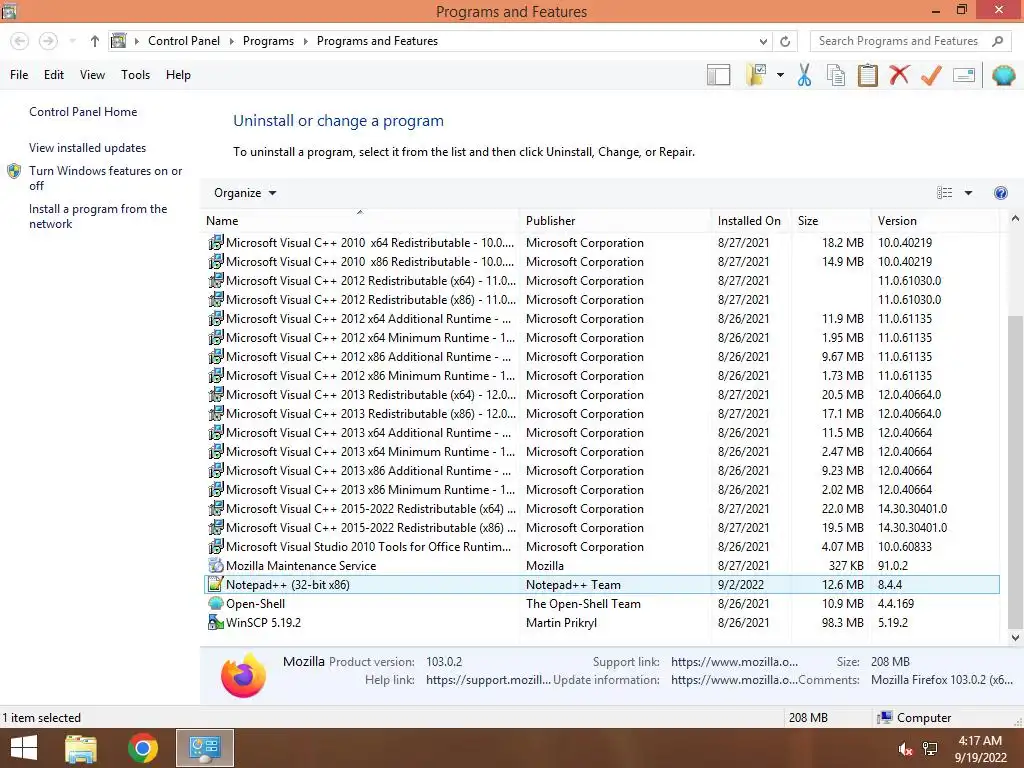Click the Back navigation arrow

pos(20,41)
